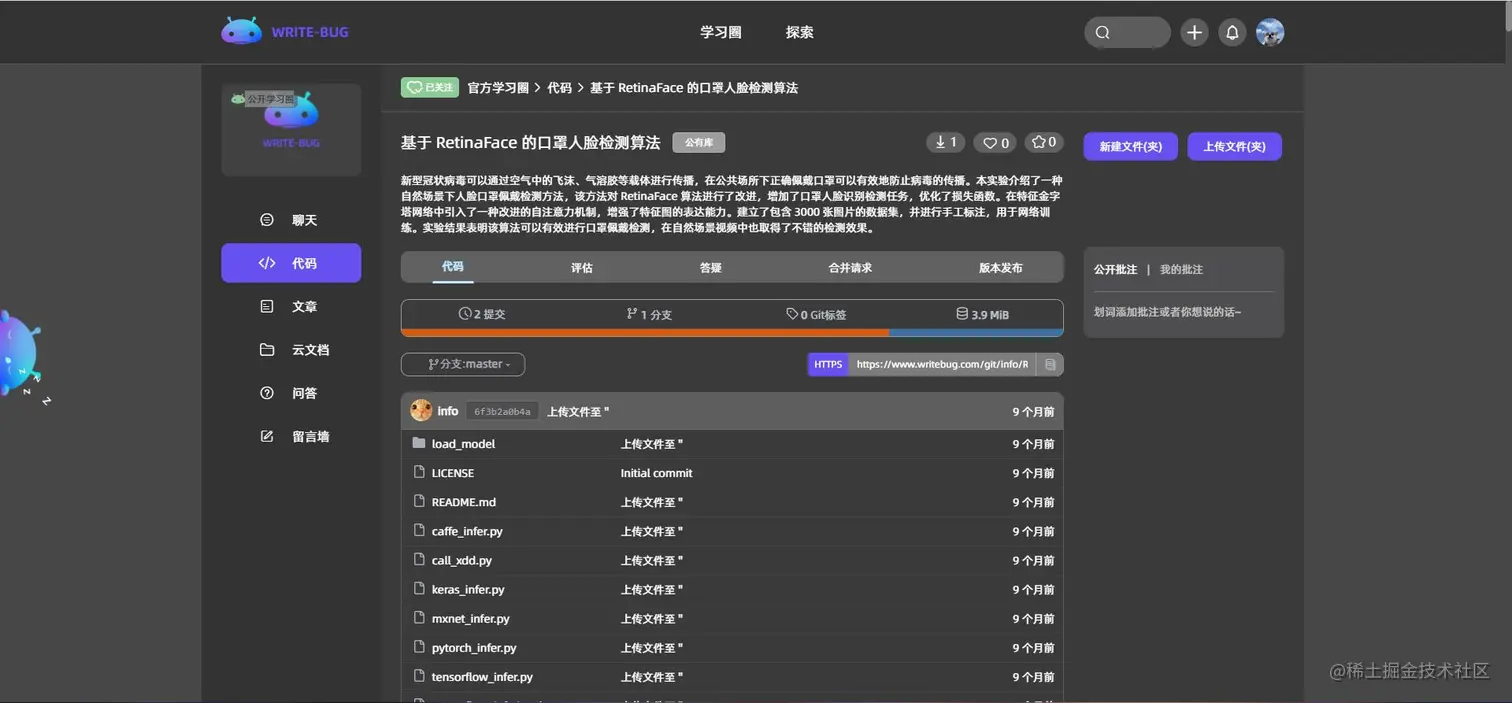Select 代码 in sidebar
This screenshot has height=703, width=1512.
[291, 263]
